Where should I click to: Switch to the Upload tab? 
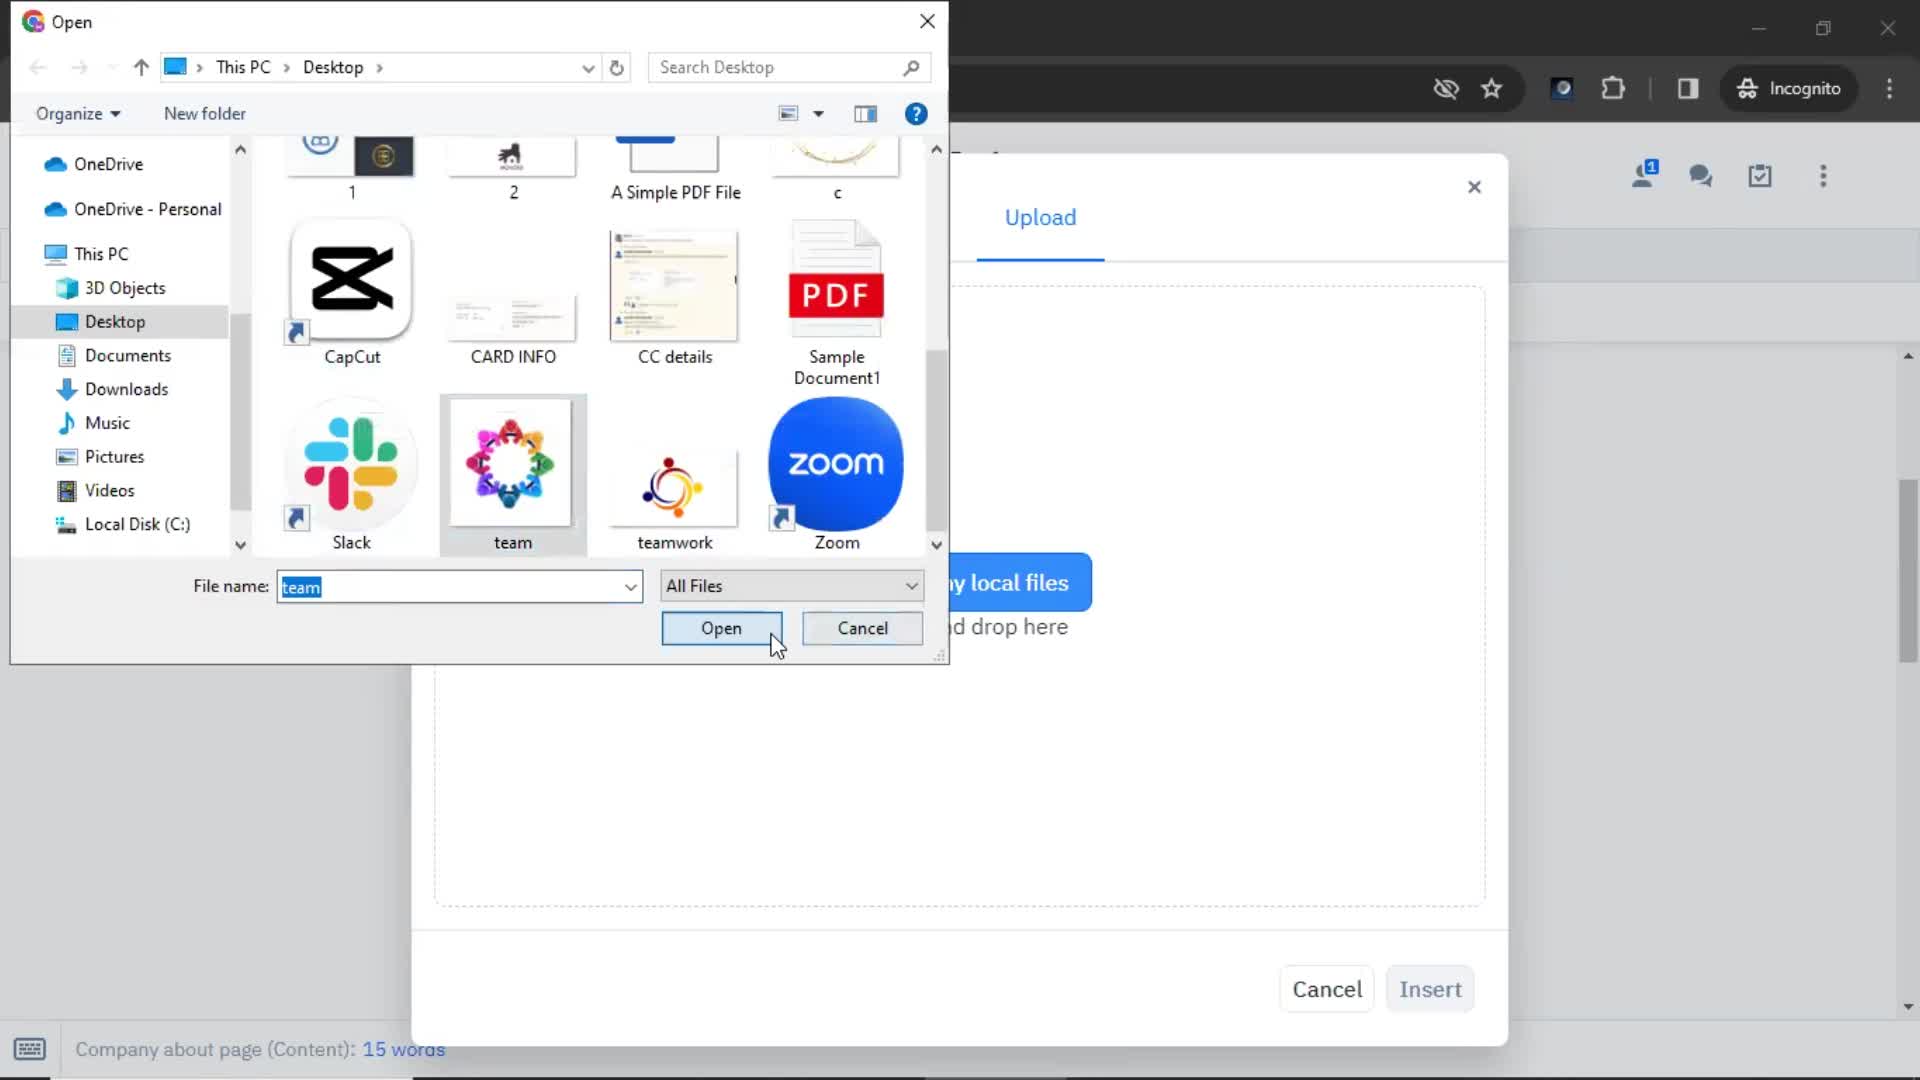click(x=1040, y=218)
